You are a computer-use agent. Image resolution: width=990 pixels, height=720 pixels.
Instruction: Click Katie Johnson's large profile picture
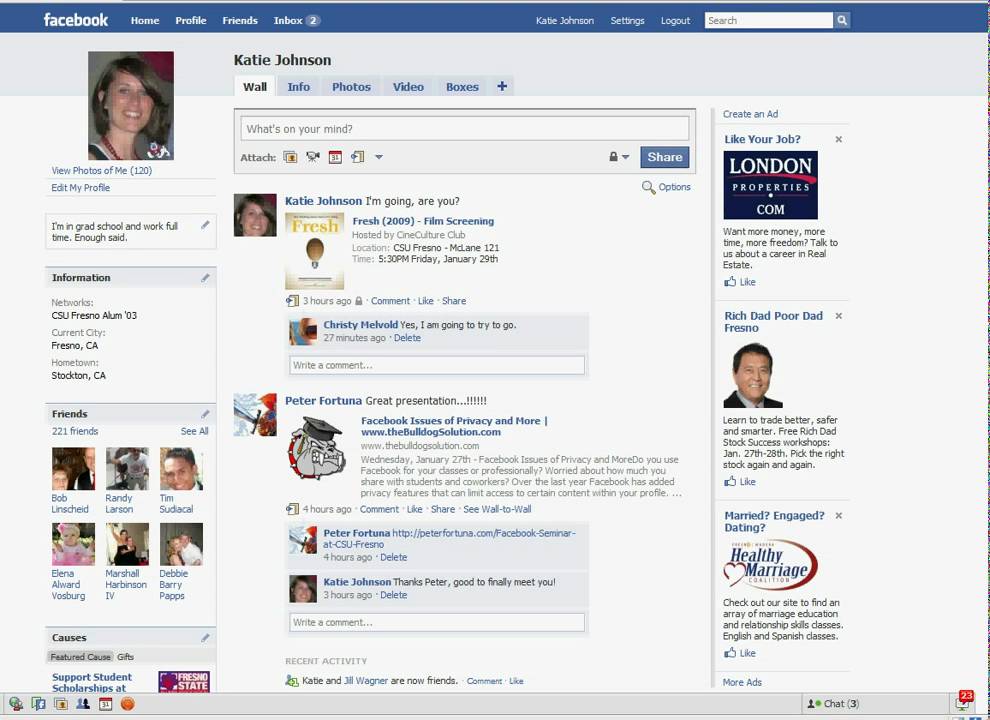point(131,105)
